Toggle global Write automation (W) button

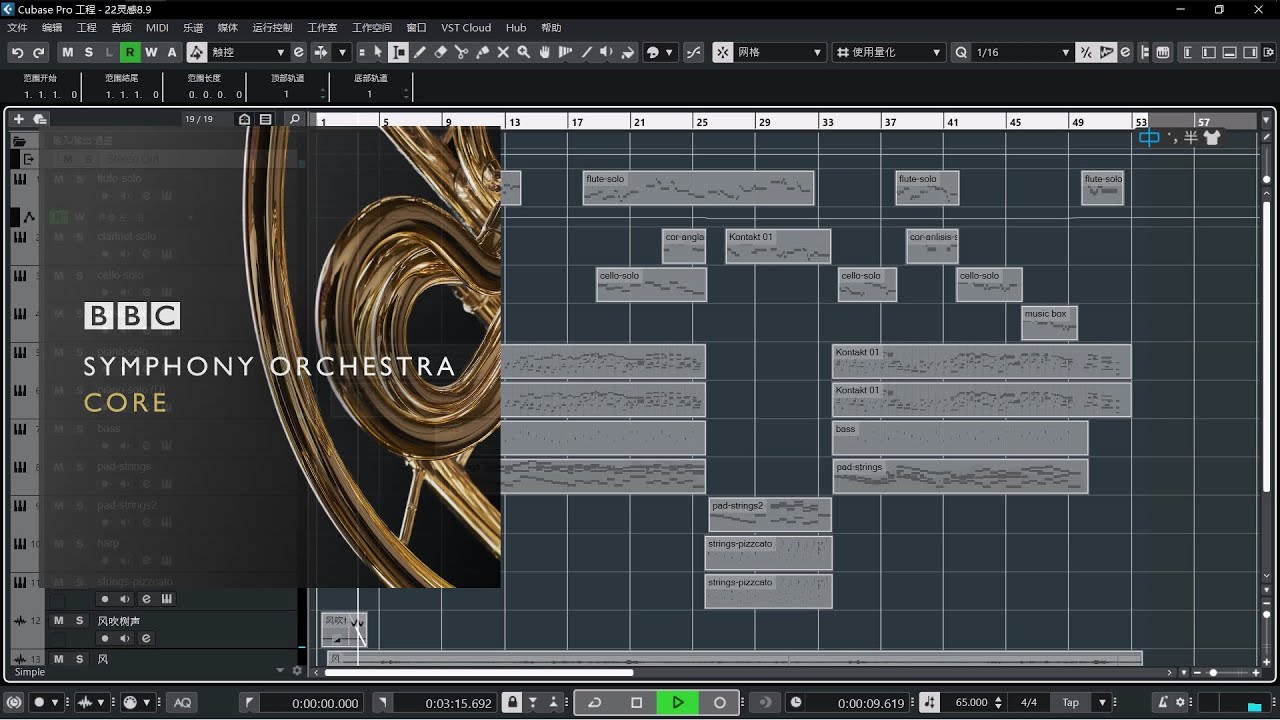151,52
